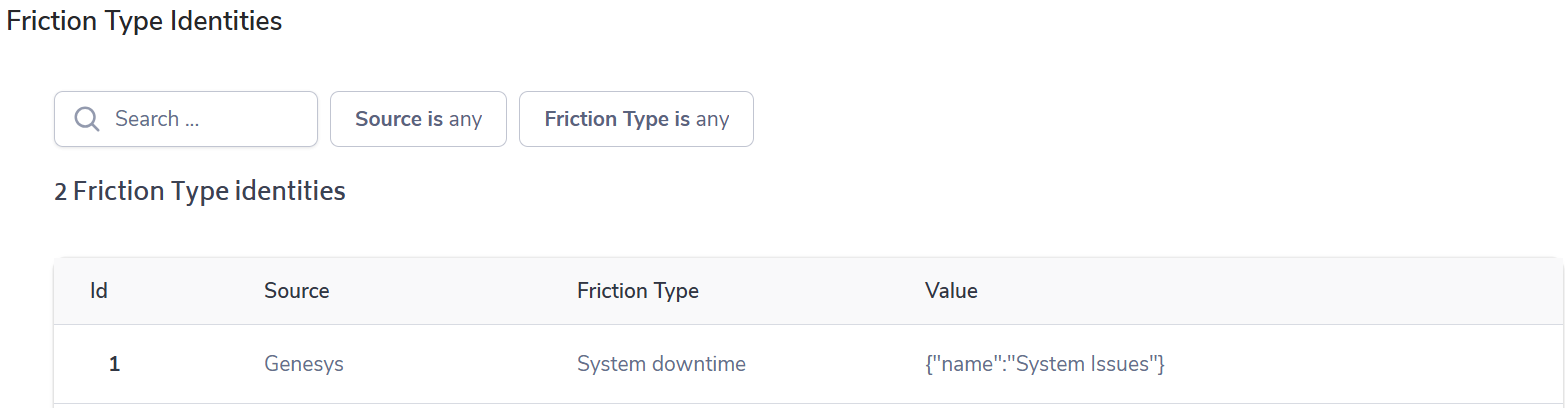This screenshot has width=1565, height=408.
Task: Click the Source column header
Action: [x=296, y=291]
